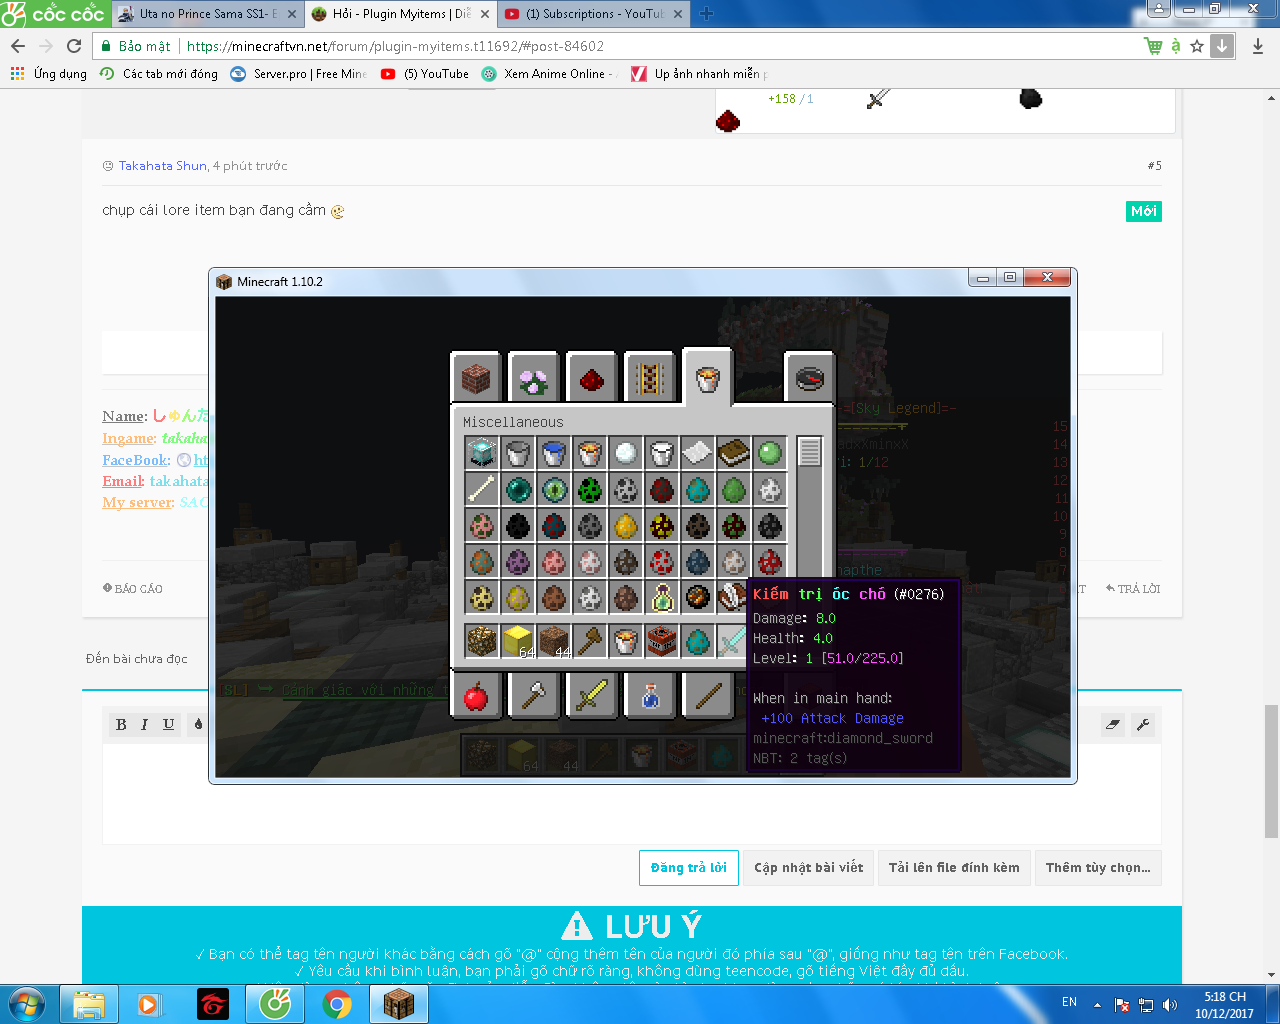Select the wooden shovel in the hotbar
This screenshot has height=1024, width=1280.
point(590,641)
